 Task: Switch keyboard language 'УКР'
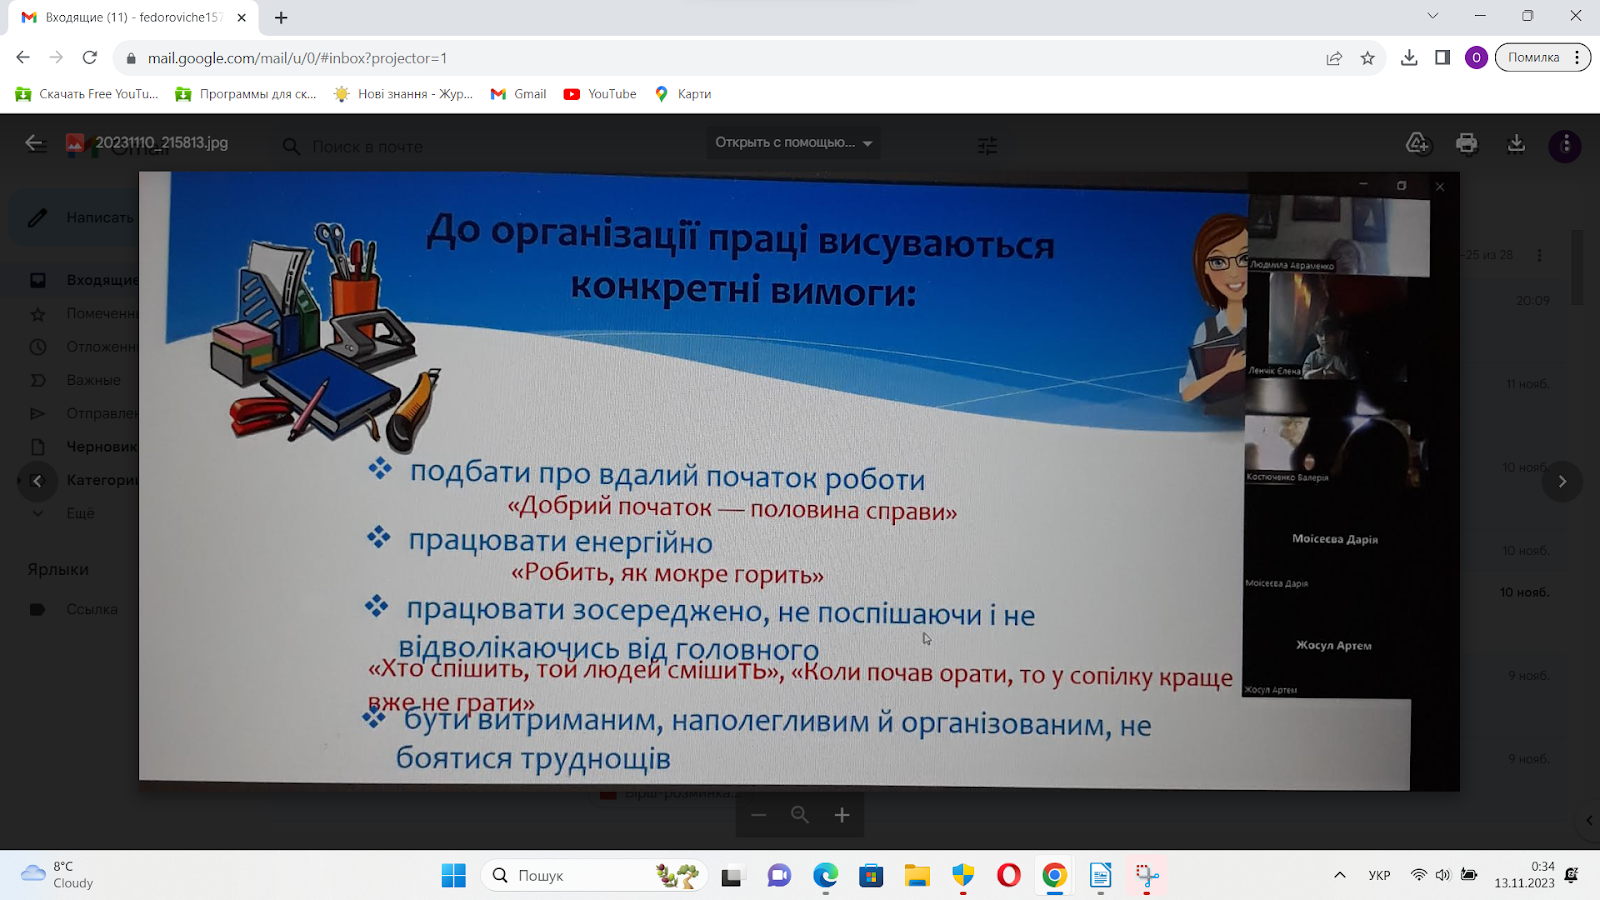pyautogui.click(x=1379, y=875)
